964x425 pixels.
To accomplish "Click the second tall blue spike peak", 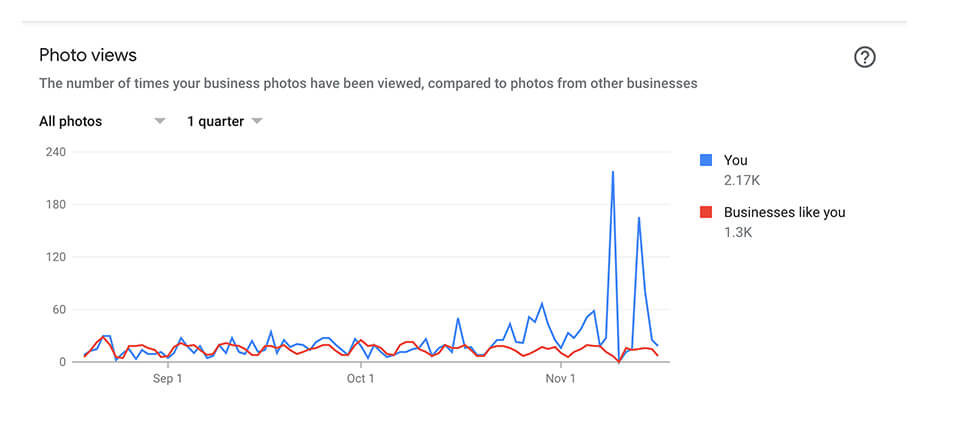I will (639, 218).
